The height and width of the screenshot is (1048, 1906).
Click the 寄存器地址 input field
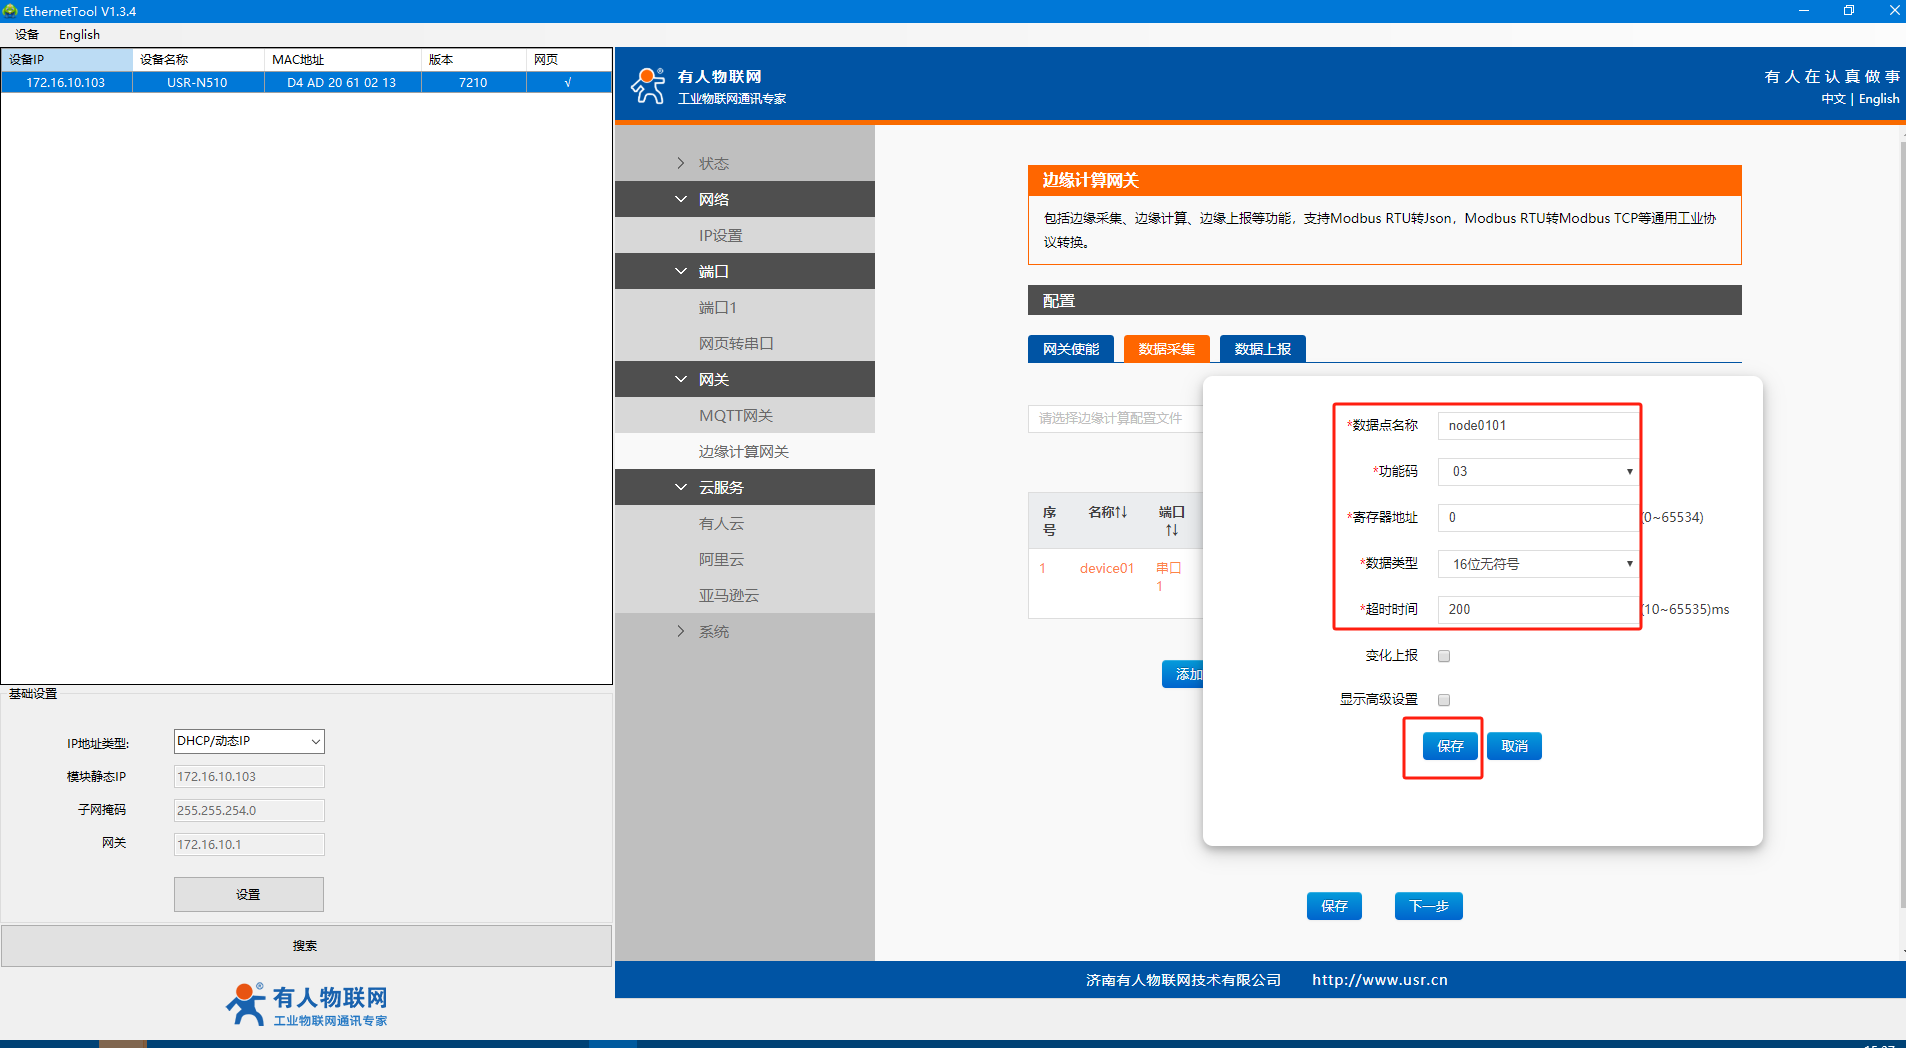click(x=1537, y=517)
